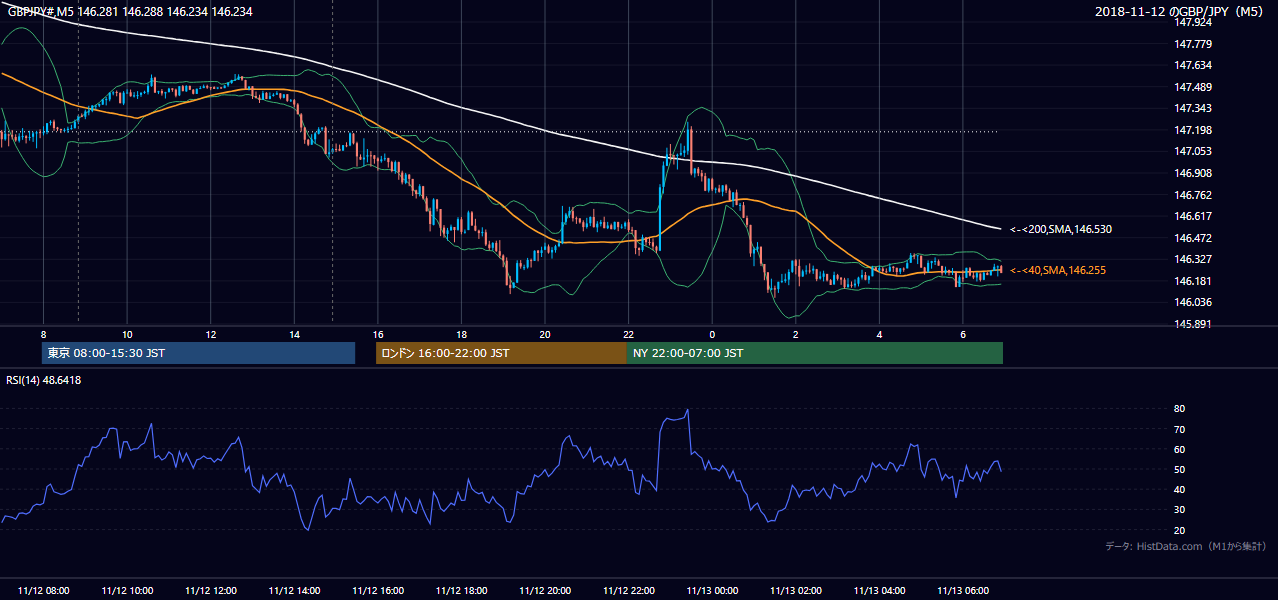Image resolution: width=1278 pixels, height=600 pixels.
Task: Click price level 146.617 on the axis
Action: tap(1194, 216)
